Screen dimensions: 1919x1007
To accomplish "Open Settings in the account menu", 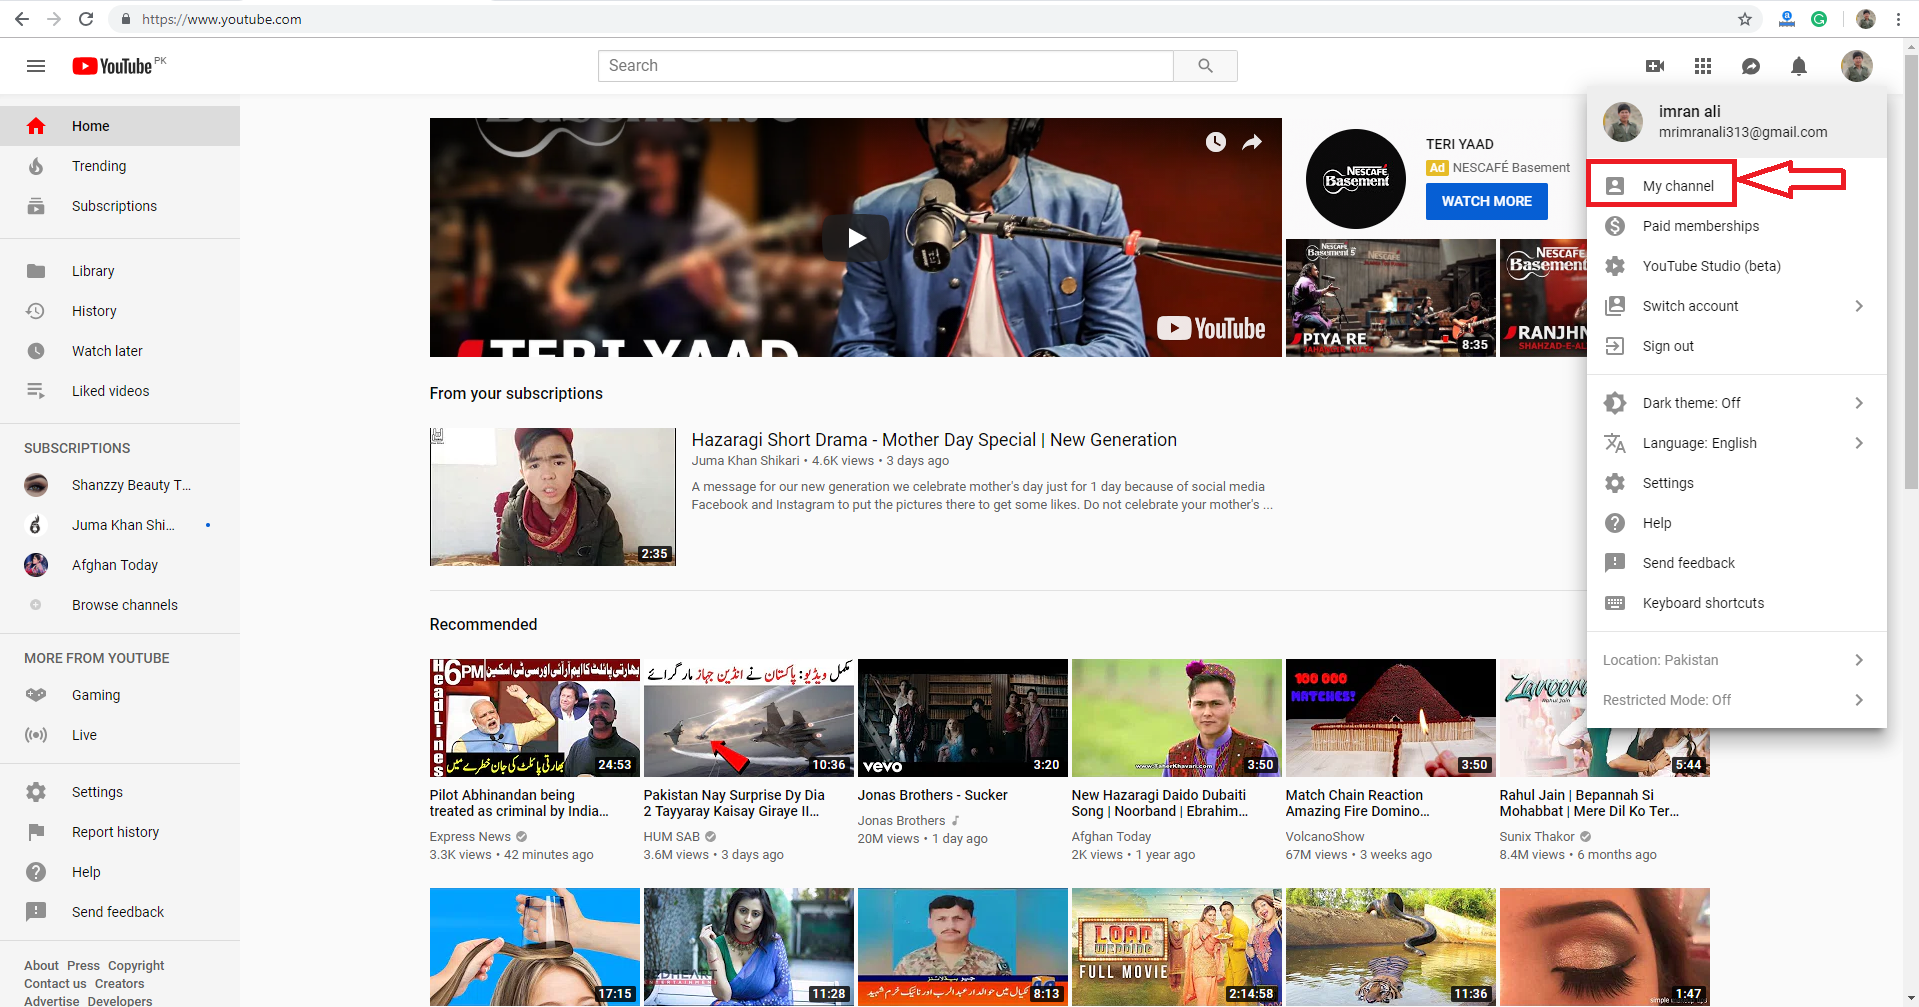I will point(1737,483).
